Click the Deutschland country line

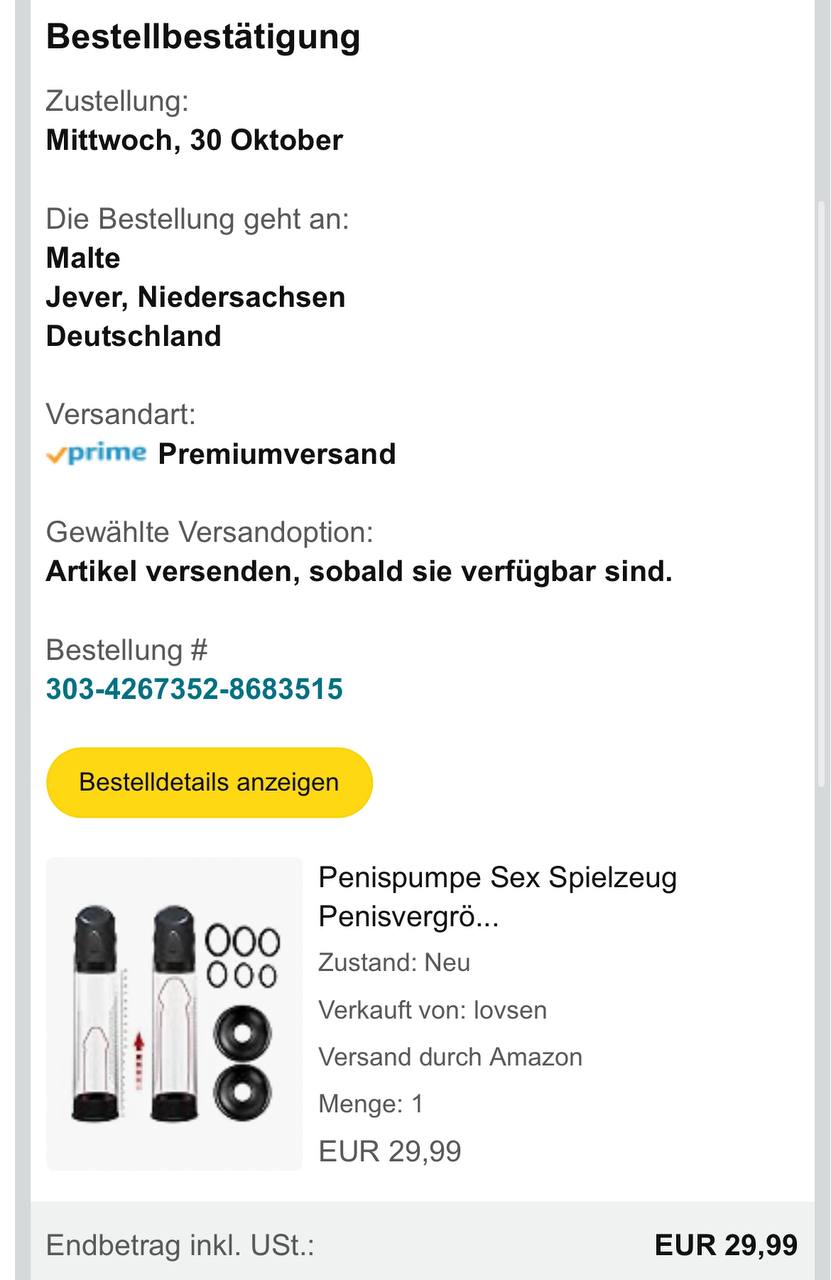point(133,336)
